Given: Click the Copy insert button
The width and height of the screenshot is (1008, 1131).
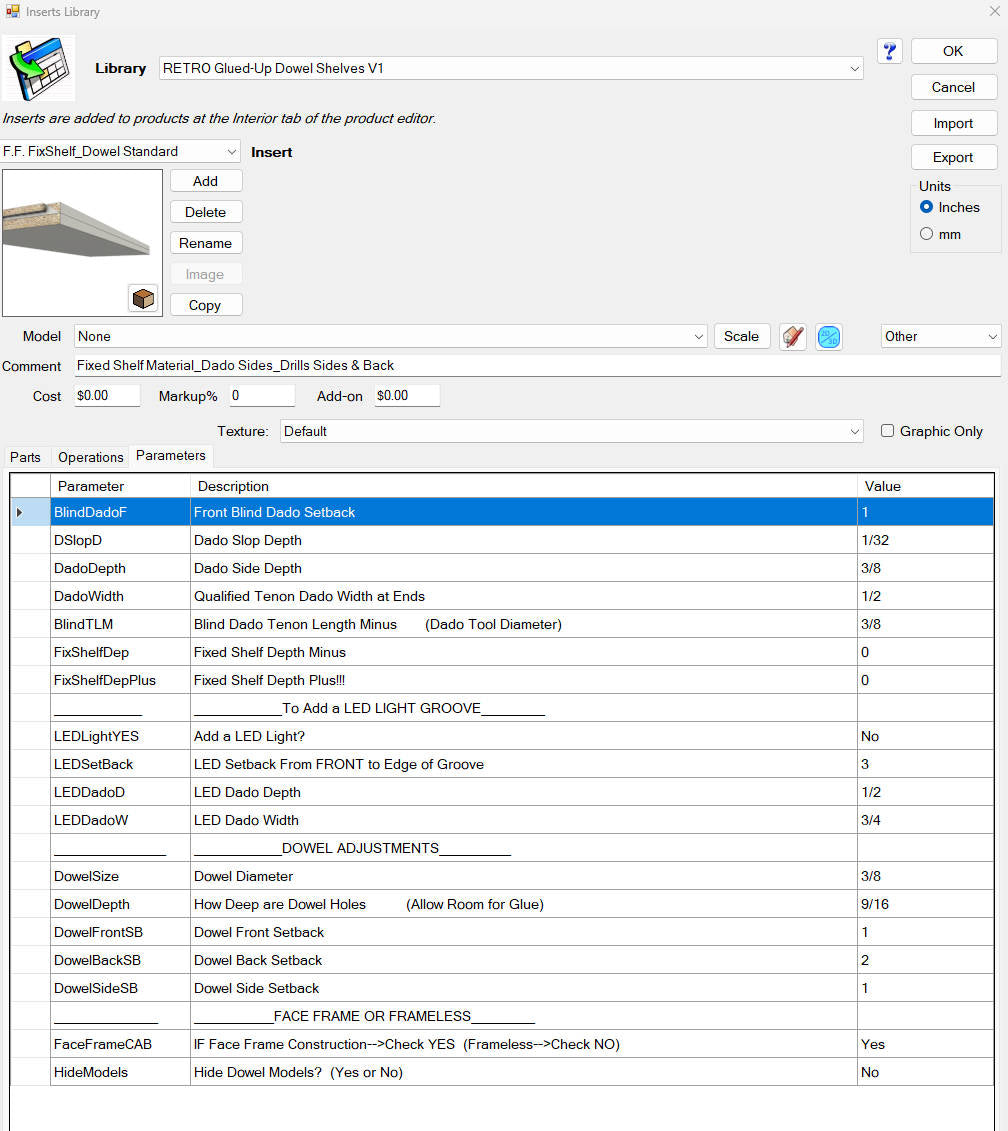Looking at the screenshot, I should tap(205, 305).
